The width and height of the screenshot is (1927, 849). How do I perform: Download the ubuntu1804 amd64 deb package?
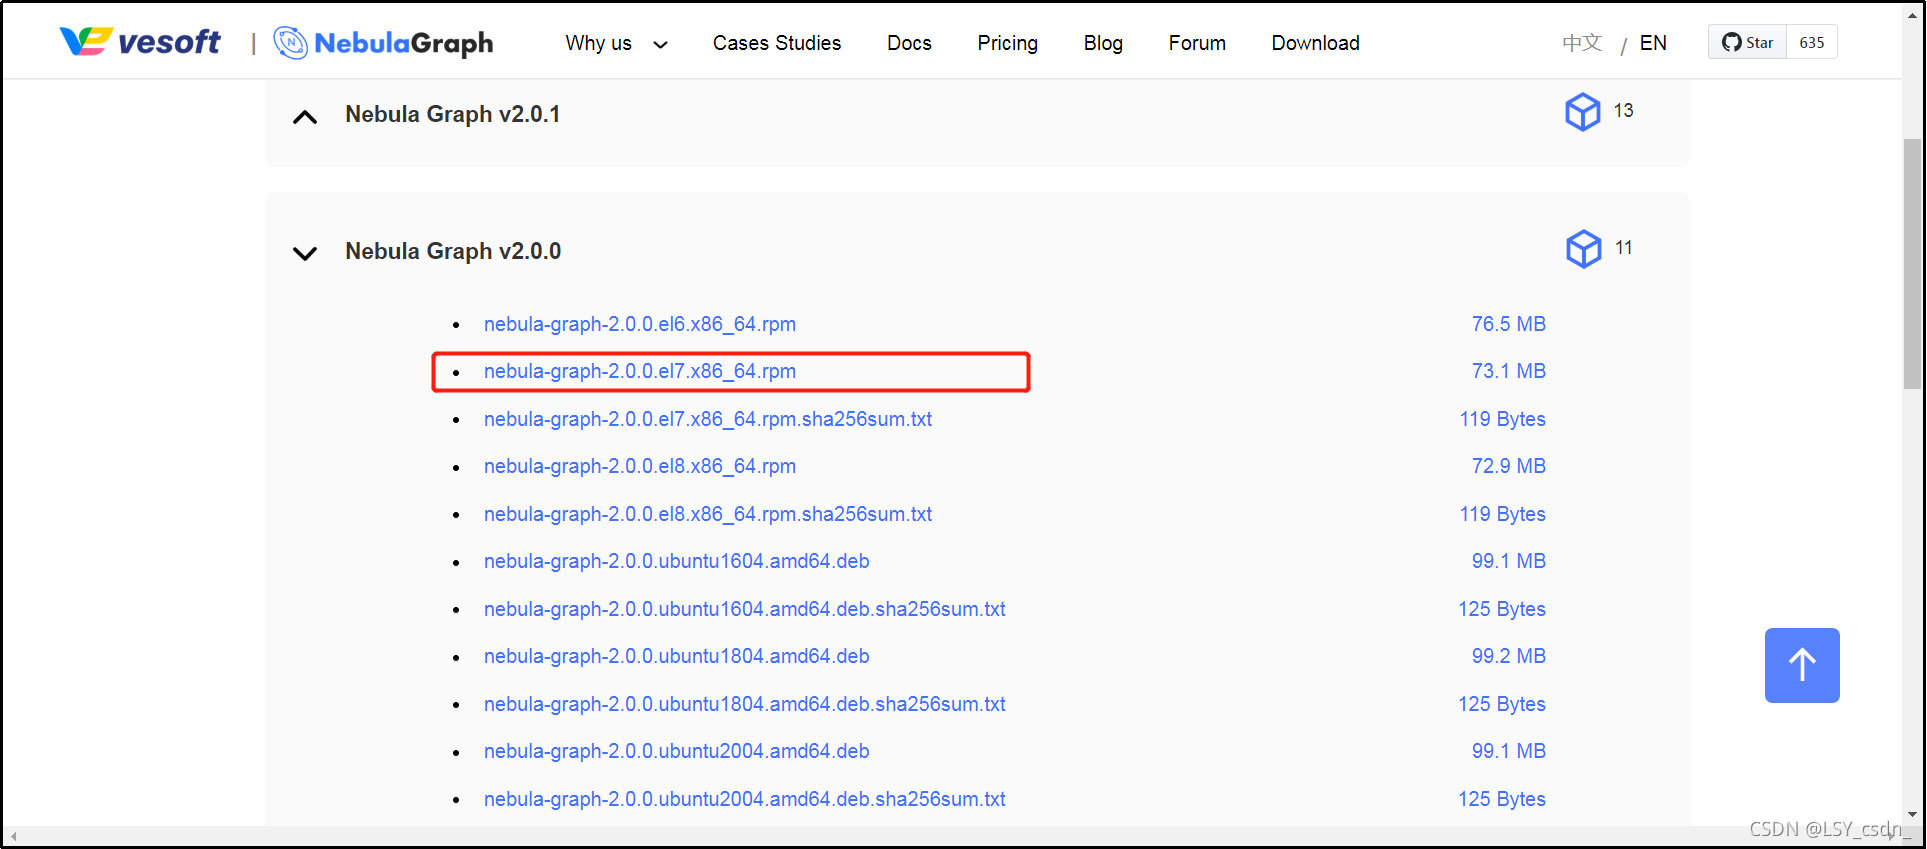pyautogui.click(x=677, y=656)
